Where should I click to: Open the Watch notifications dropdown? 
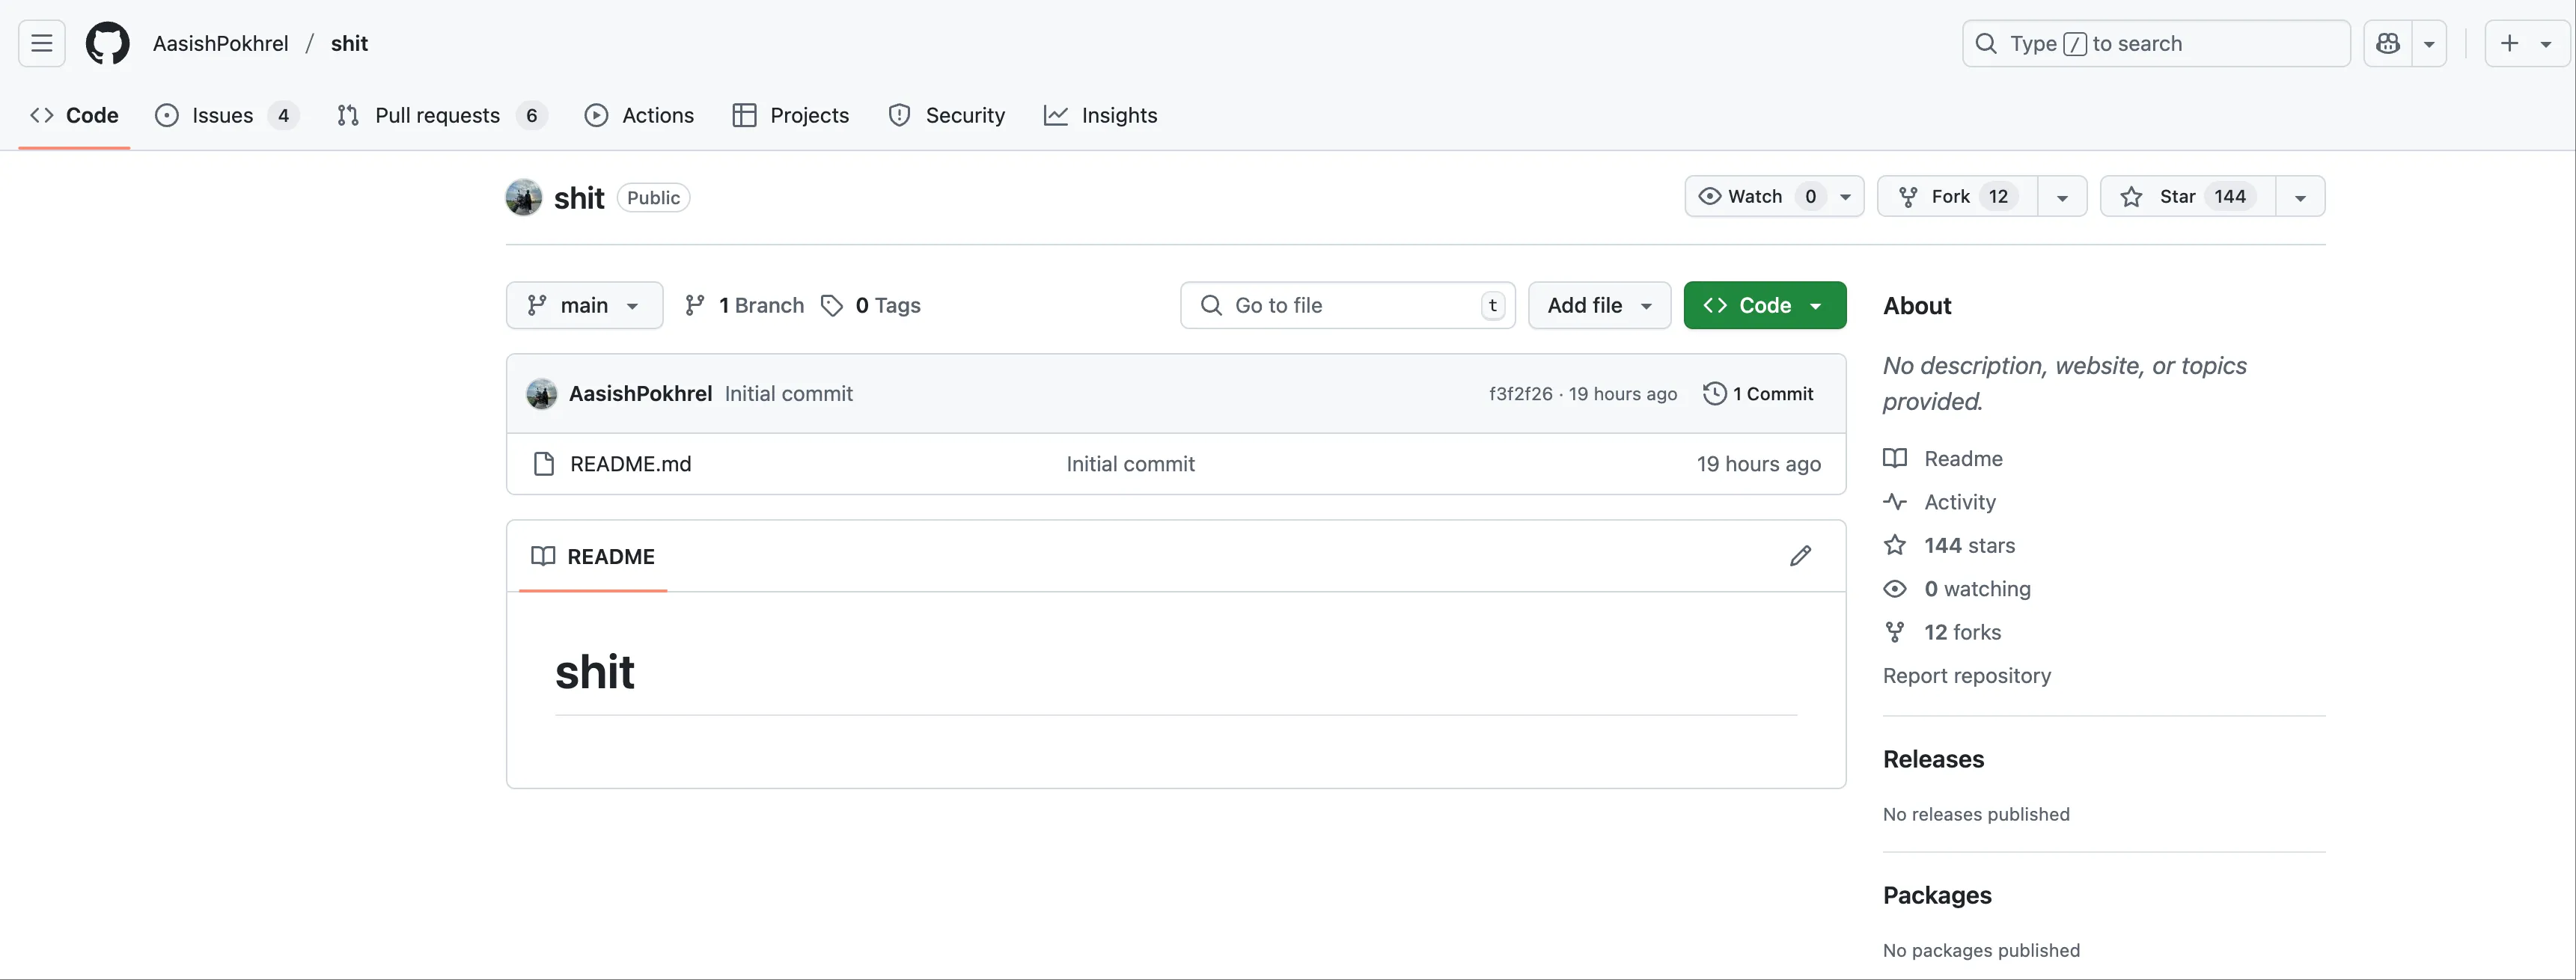click(x=1774, y=196)
